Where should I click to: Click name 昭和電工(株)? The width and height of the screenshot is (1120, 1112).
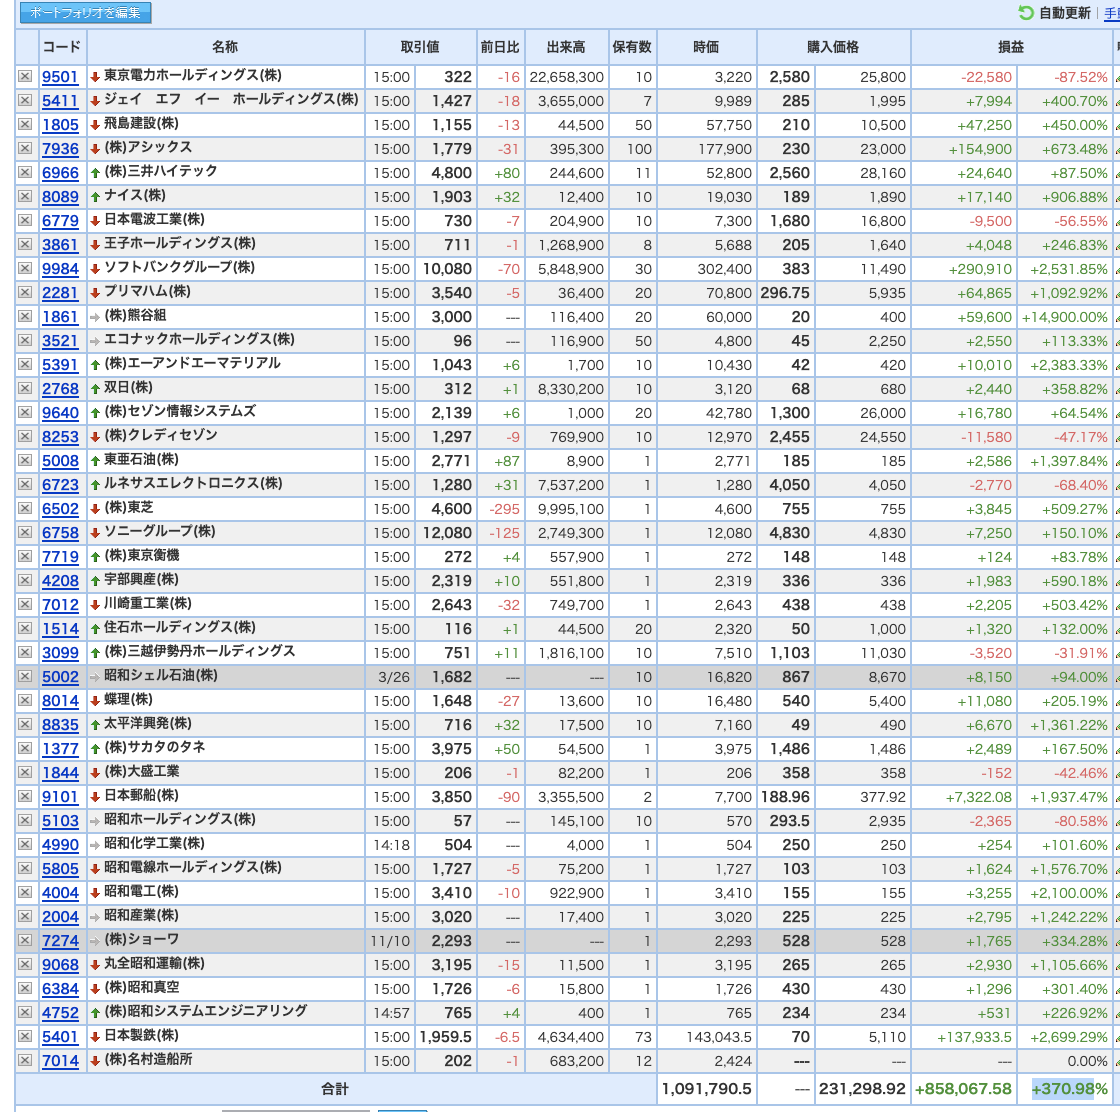141,891
